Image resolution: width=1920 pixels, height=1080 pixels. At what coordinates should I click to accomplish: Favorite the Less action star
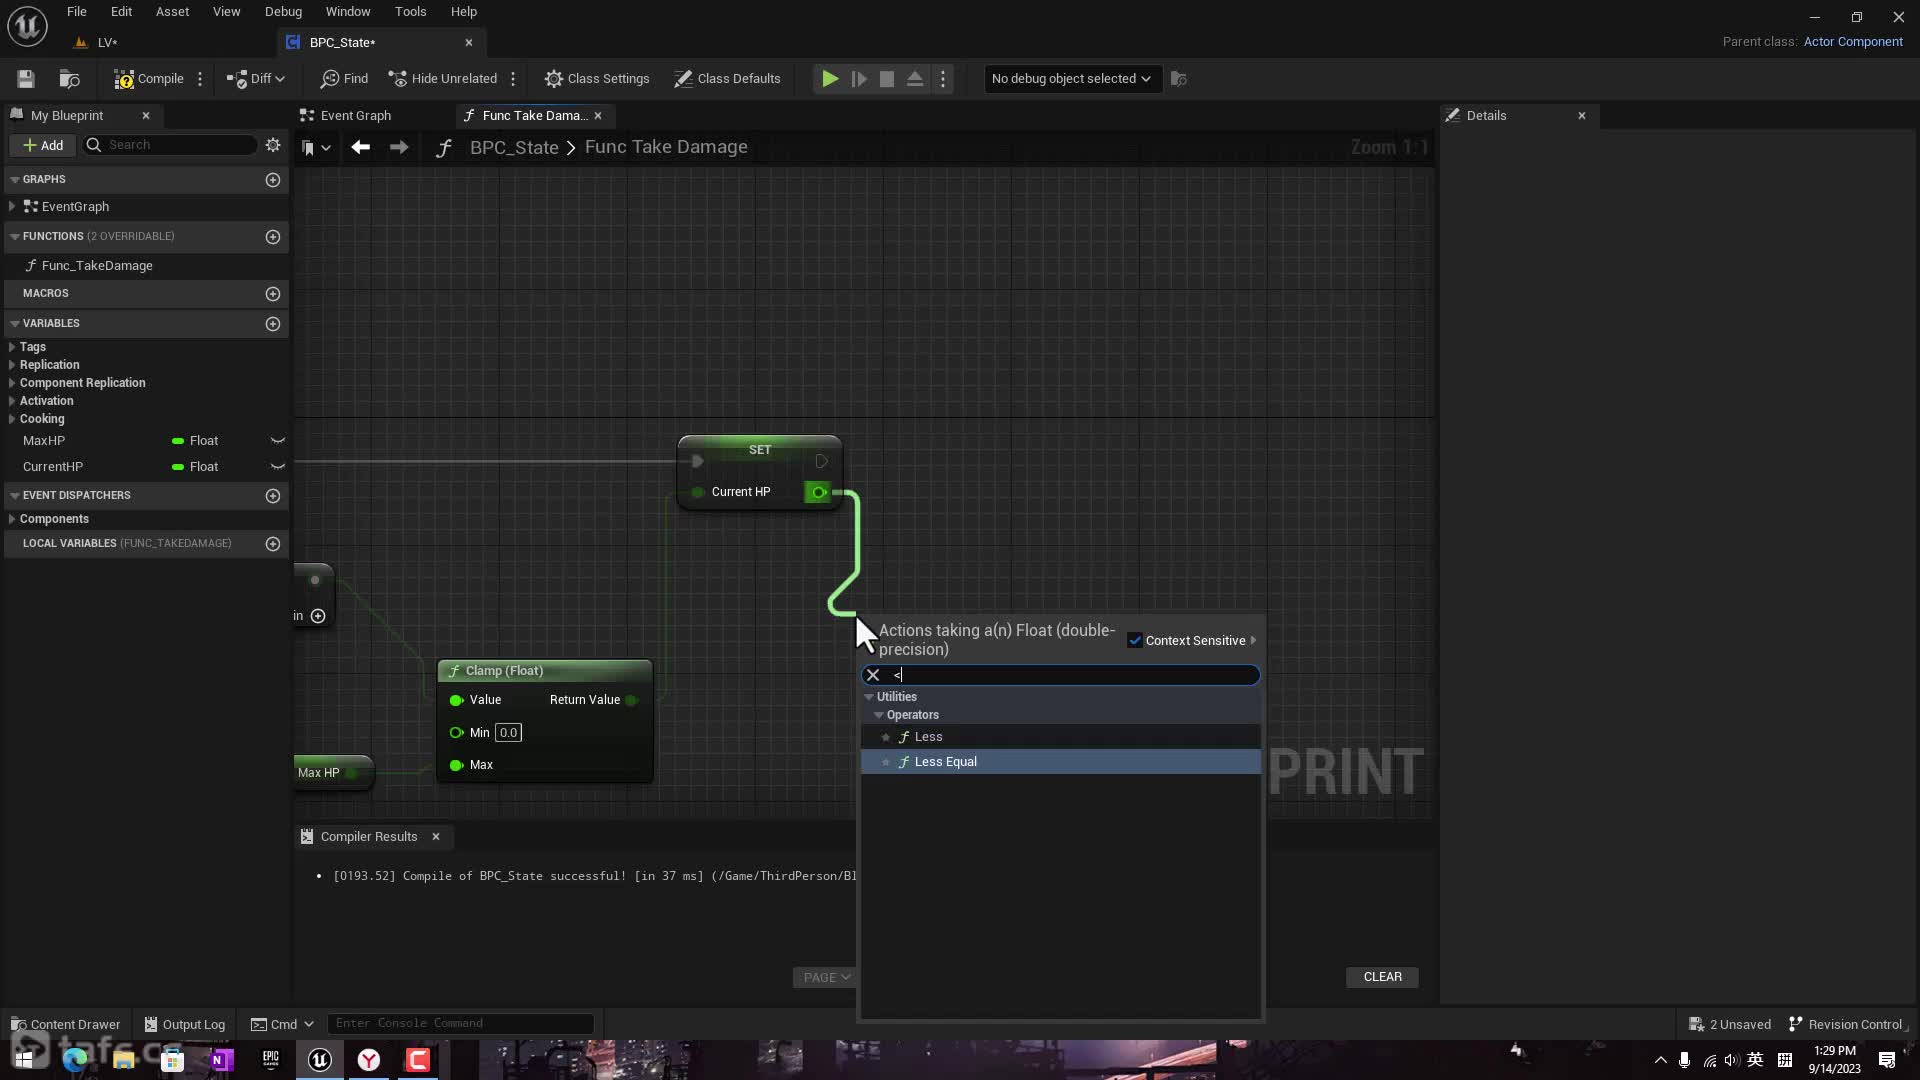[x=886, y=737]
